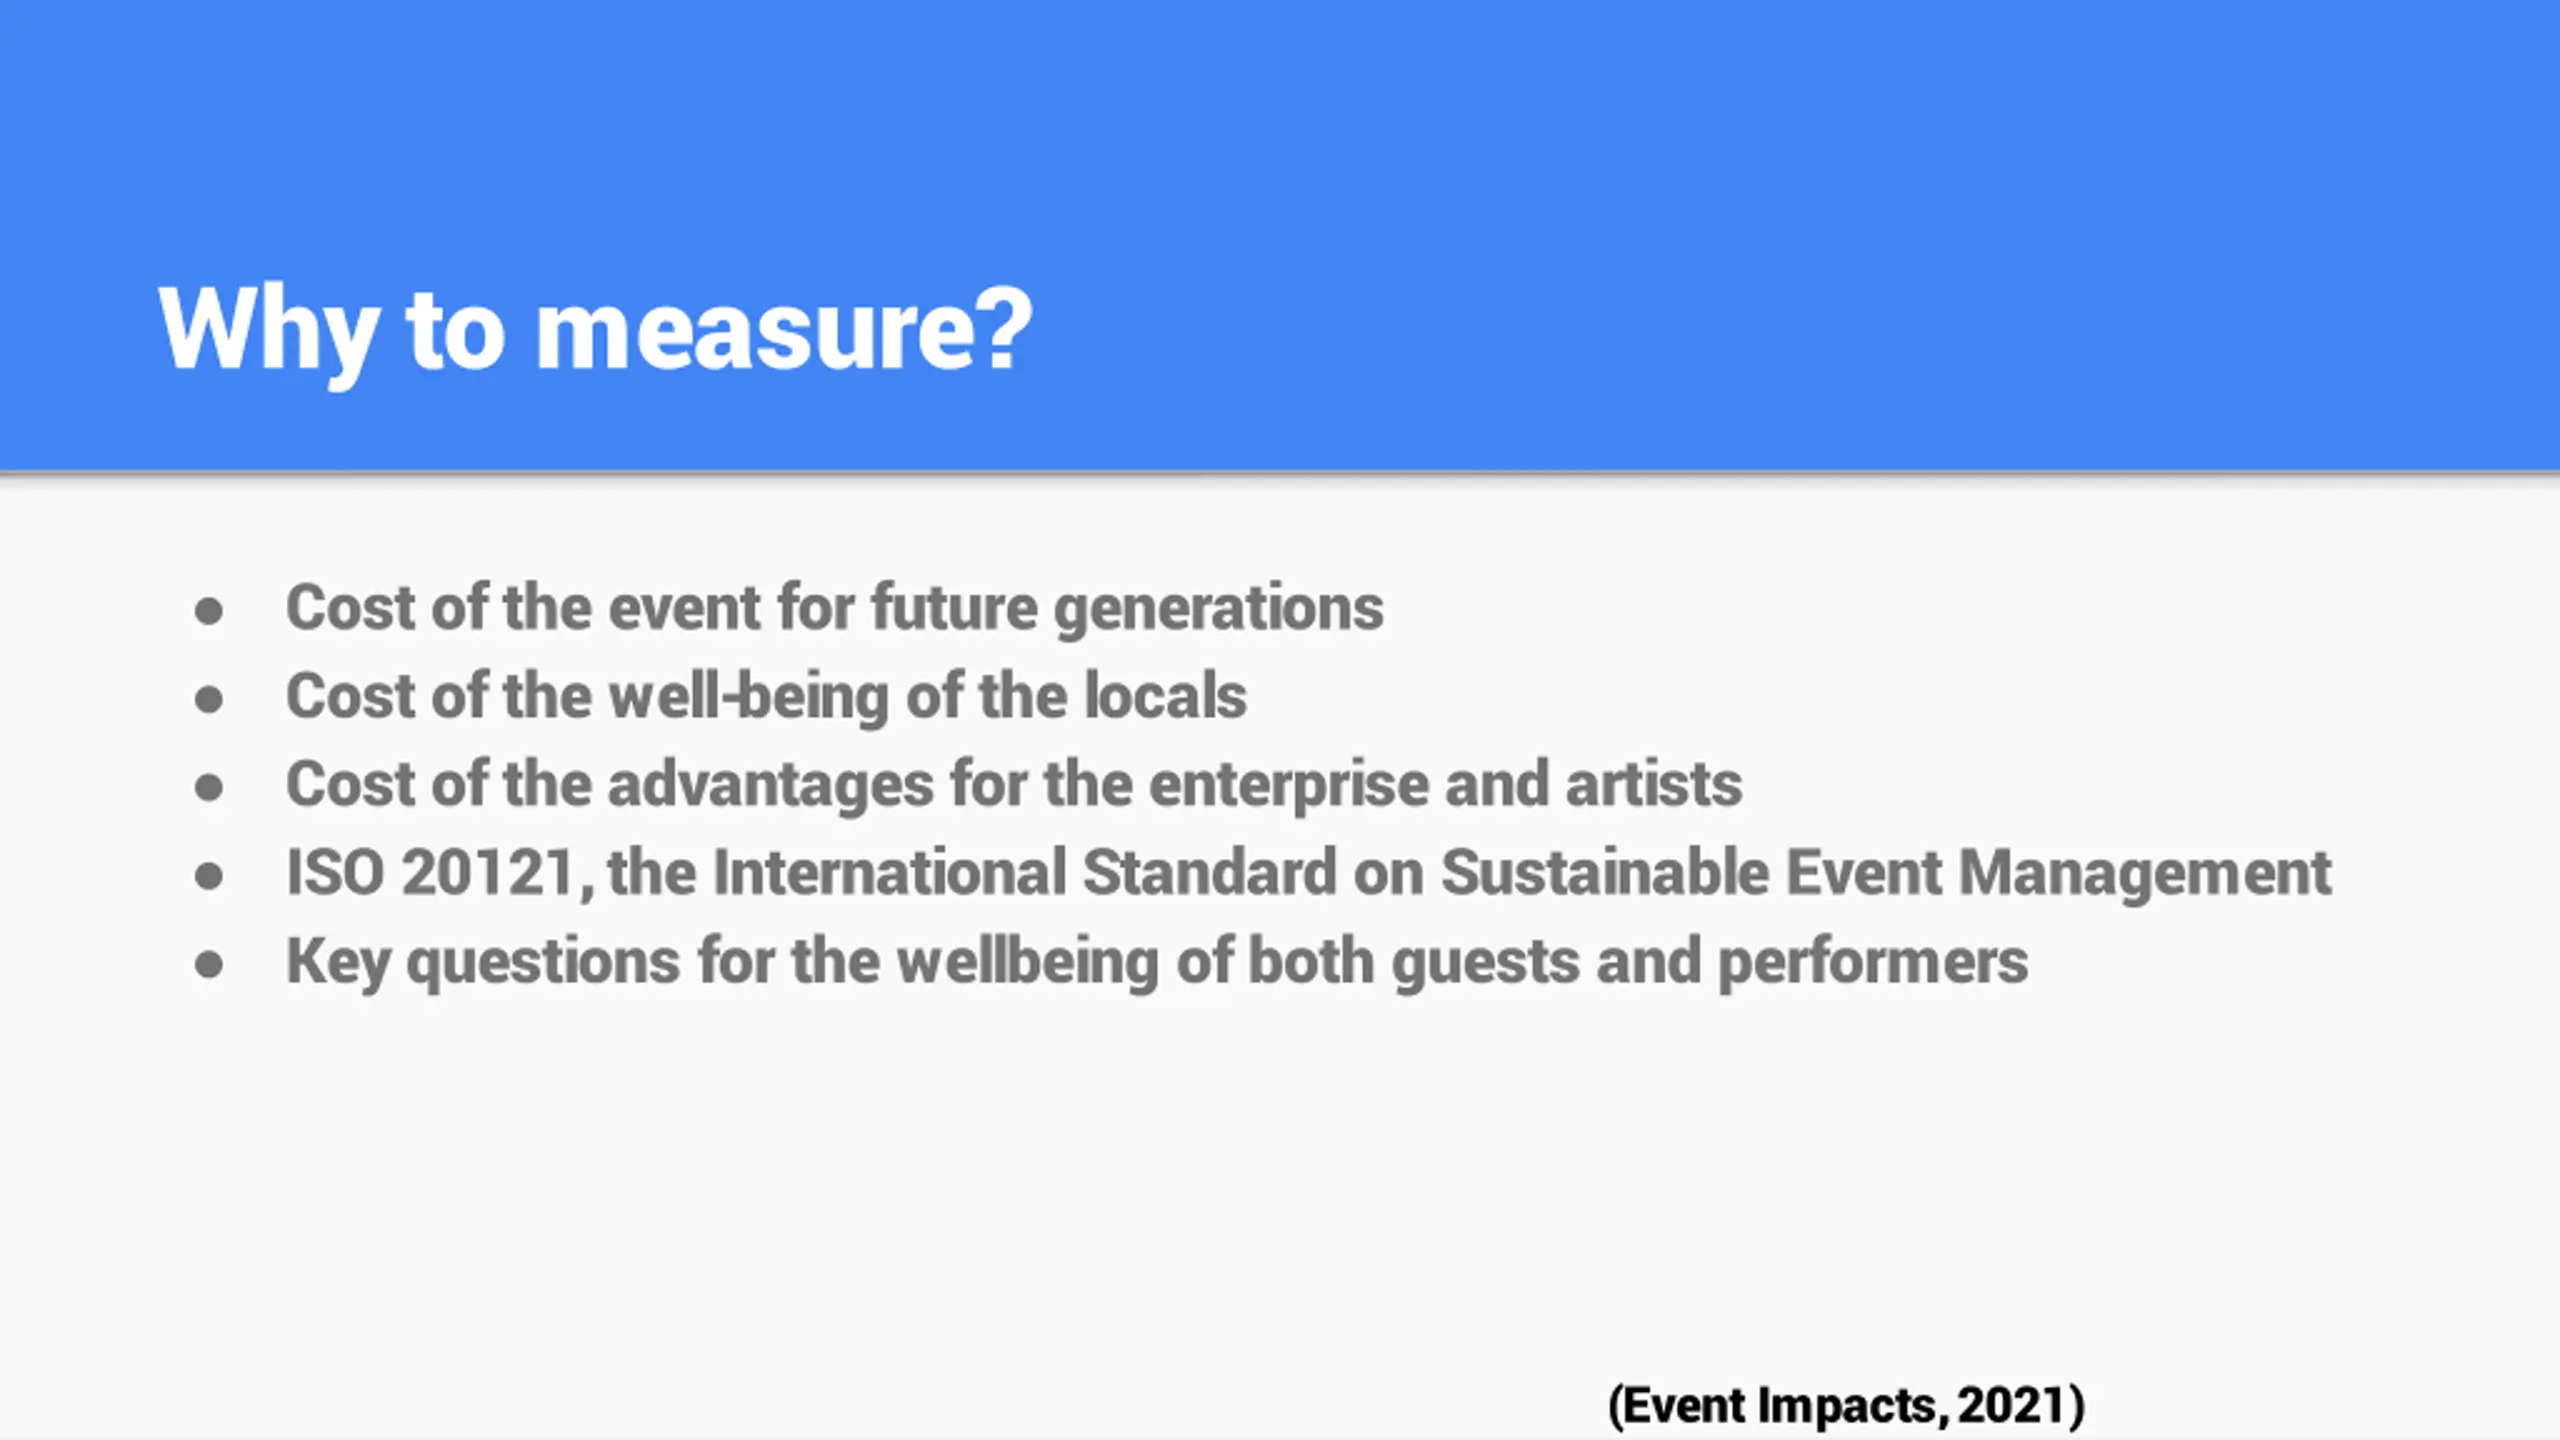Click the word "locals" in the second bullet
The image size is (2560, 1440).
point(1166,695)
